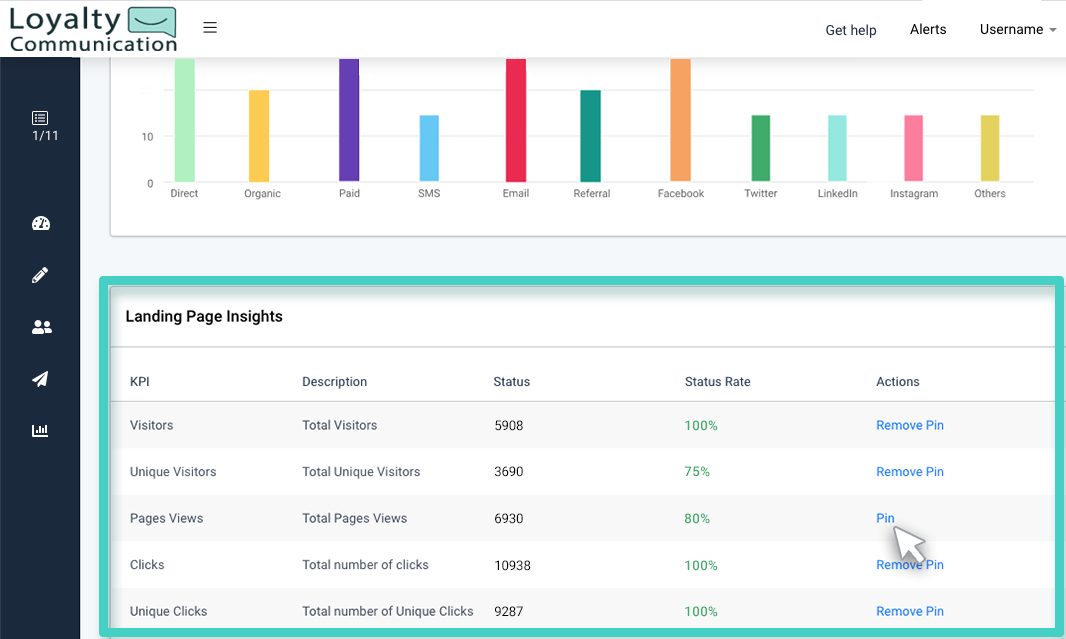Open the bar chart reports icon
This screenshot has height=639, width=1066.
point(40,431)
